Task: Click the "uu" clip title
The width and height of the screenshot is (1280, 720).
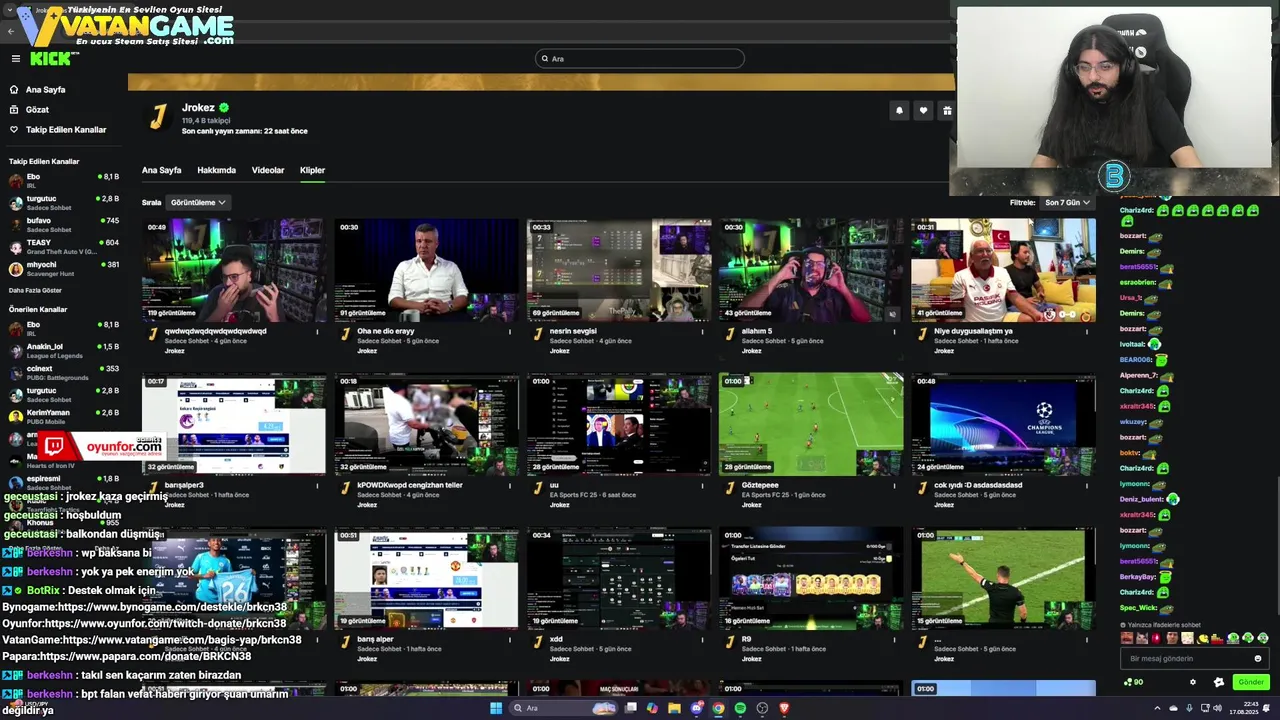Action: 553,485
